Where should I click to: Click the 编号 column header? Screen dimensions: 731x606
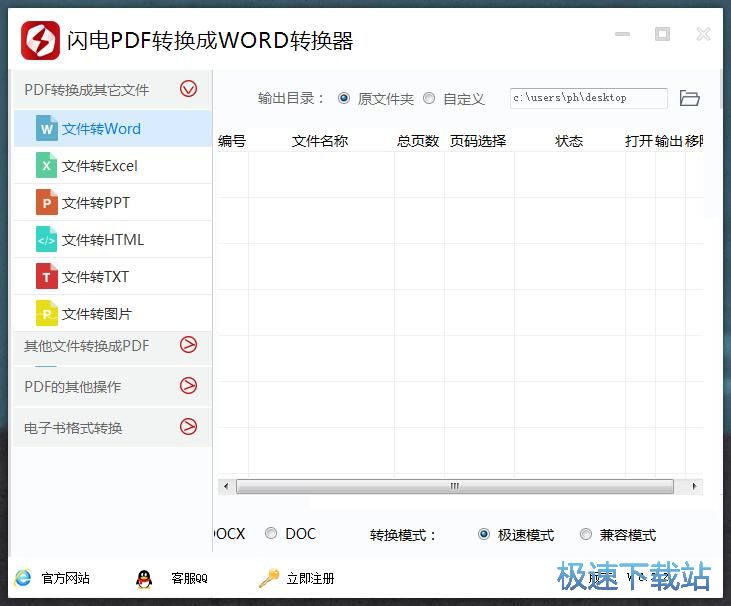pos(232,141)
